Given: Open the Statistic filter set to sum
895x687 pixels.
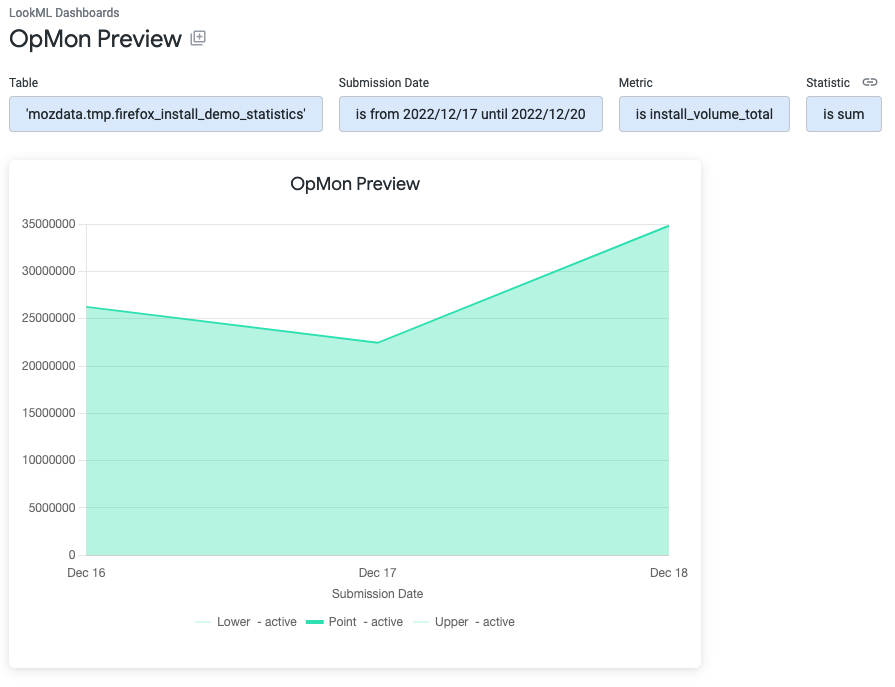Looking at the screenshot, I should click(843, 114).
